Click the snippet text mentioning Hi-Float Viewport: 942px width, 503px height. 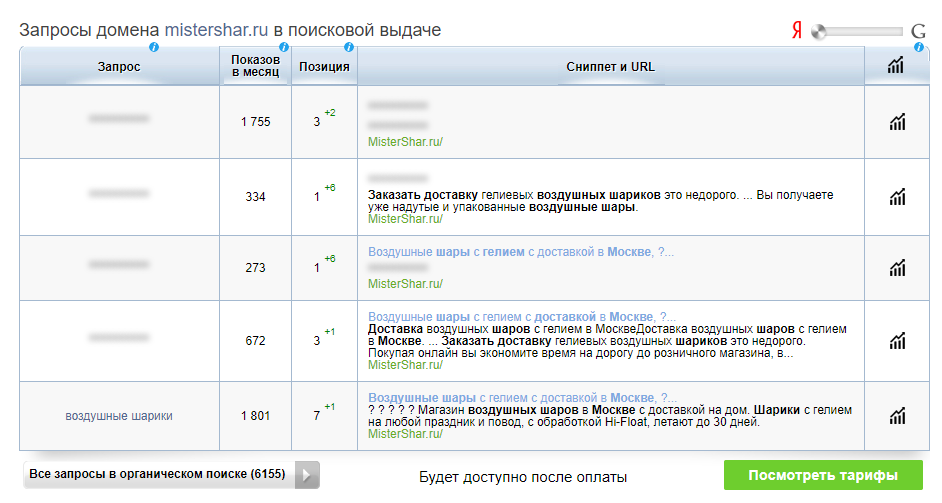tap(610, 416)
